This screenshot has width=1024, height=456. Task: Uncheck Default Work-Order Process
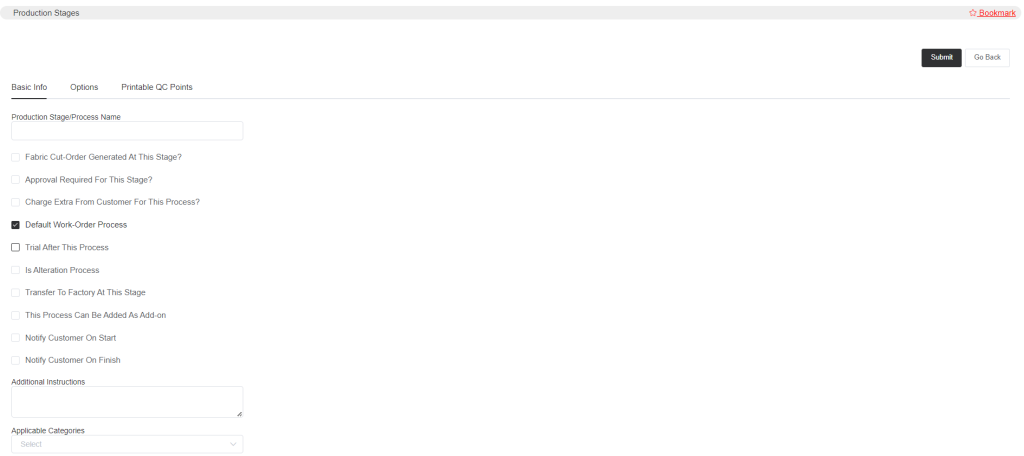(16, 225)
